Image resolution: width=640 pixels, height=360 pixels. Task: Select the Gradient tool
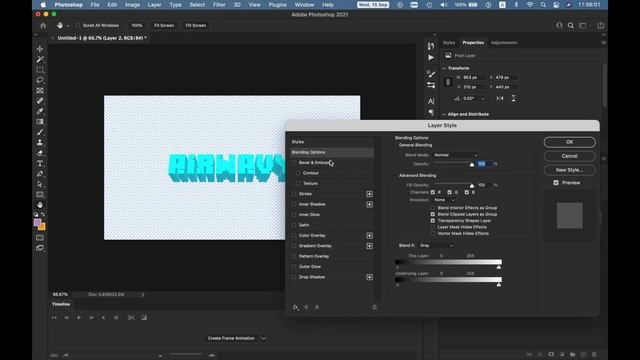pos(40,122)
